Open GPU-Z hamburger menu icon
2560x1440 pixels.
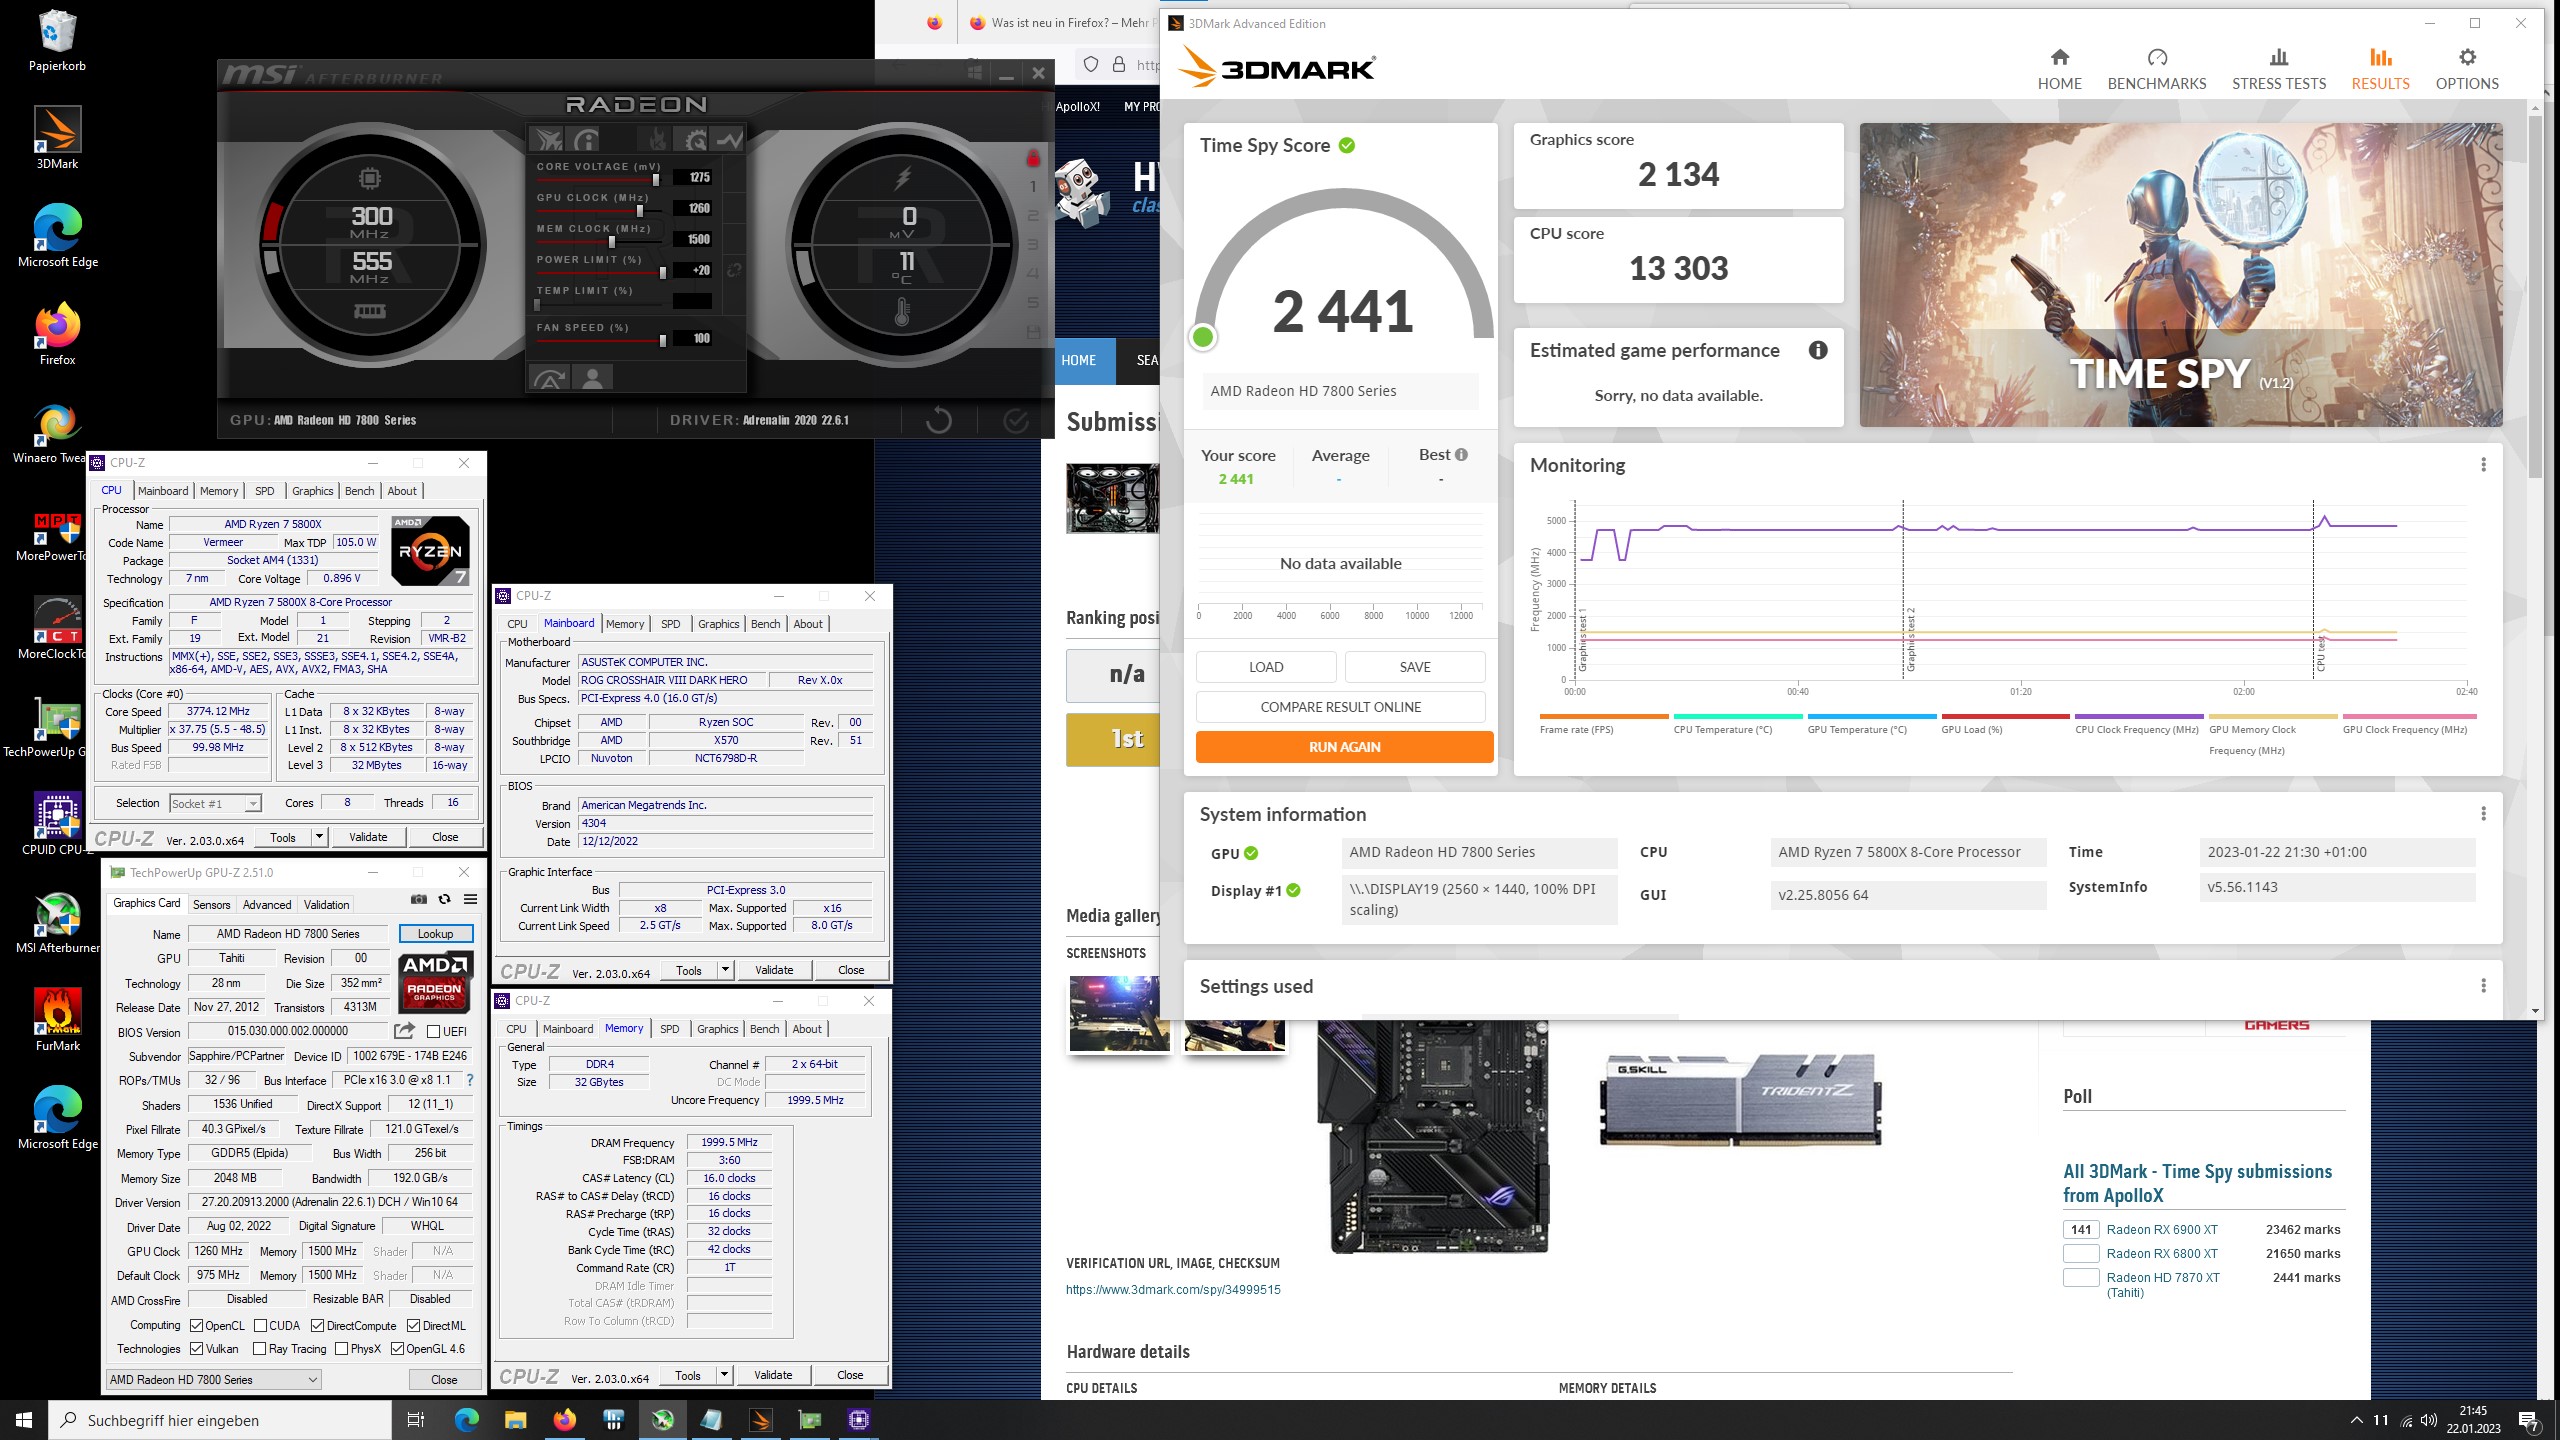pyautogui.click(x=470, y=899)
